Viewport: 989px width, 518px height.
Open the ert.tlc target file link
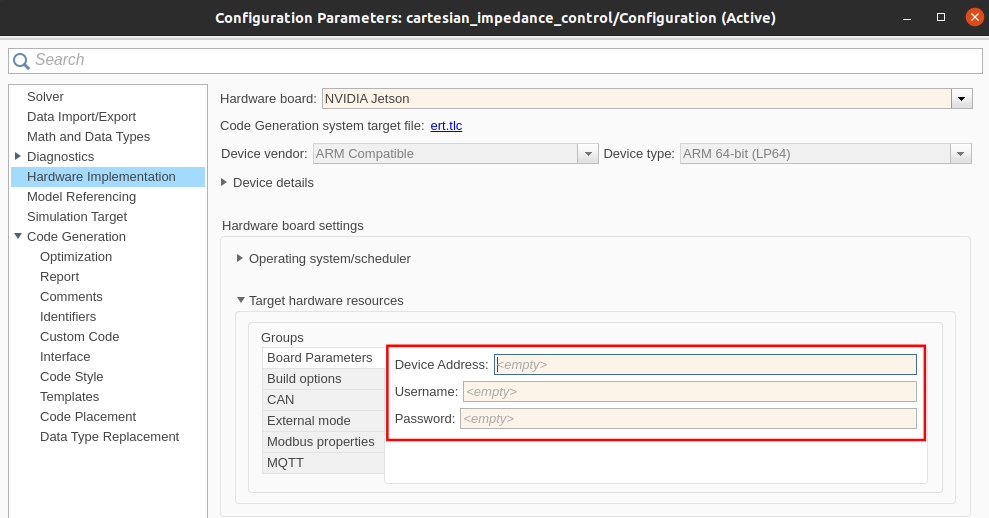(x=446, y=125)
